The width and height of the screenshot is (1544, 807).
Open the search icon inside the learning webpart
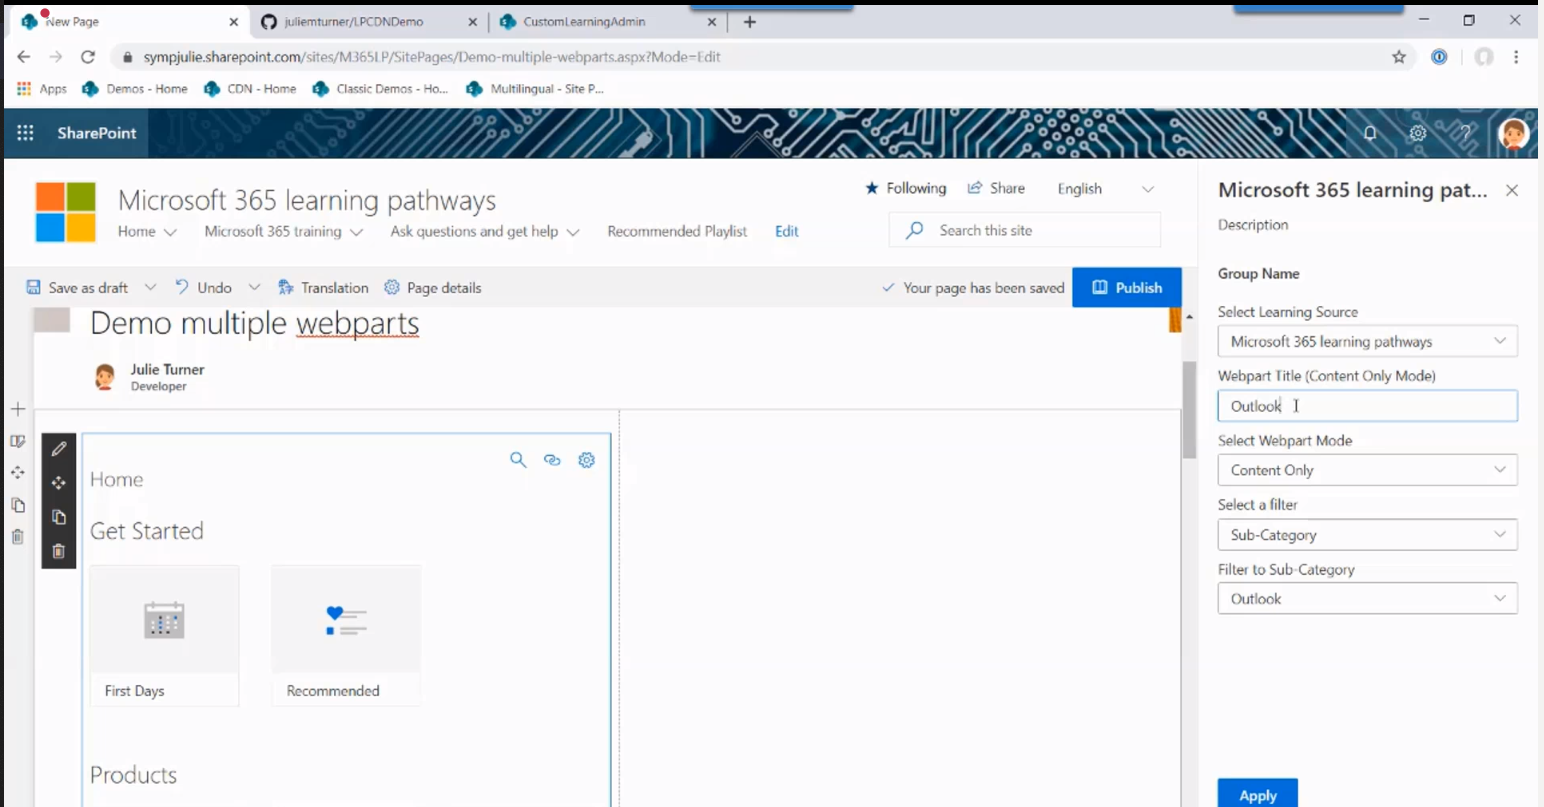(x=518, y=459)
